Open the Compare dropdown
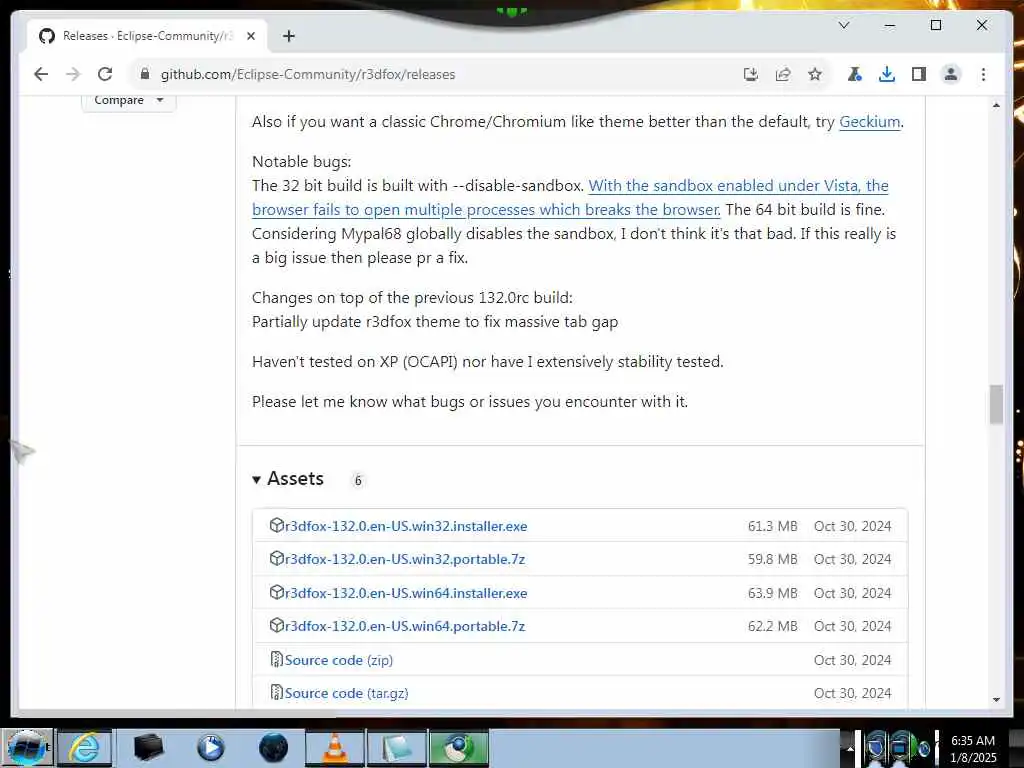The height and width of the screenshot is (768, 1024). [x=129, y=101]
